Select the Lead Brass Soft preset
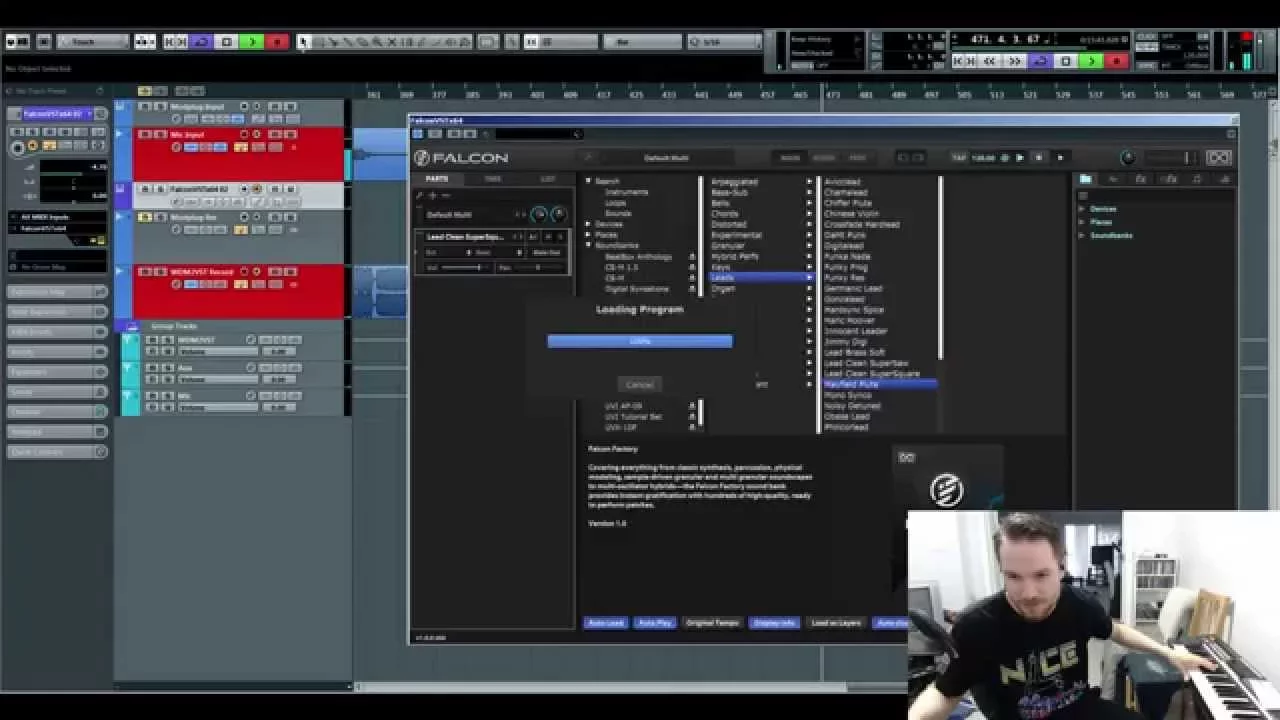 click(855, 352)
